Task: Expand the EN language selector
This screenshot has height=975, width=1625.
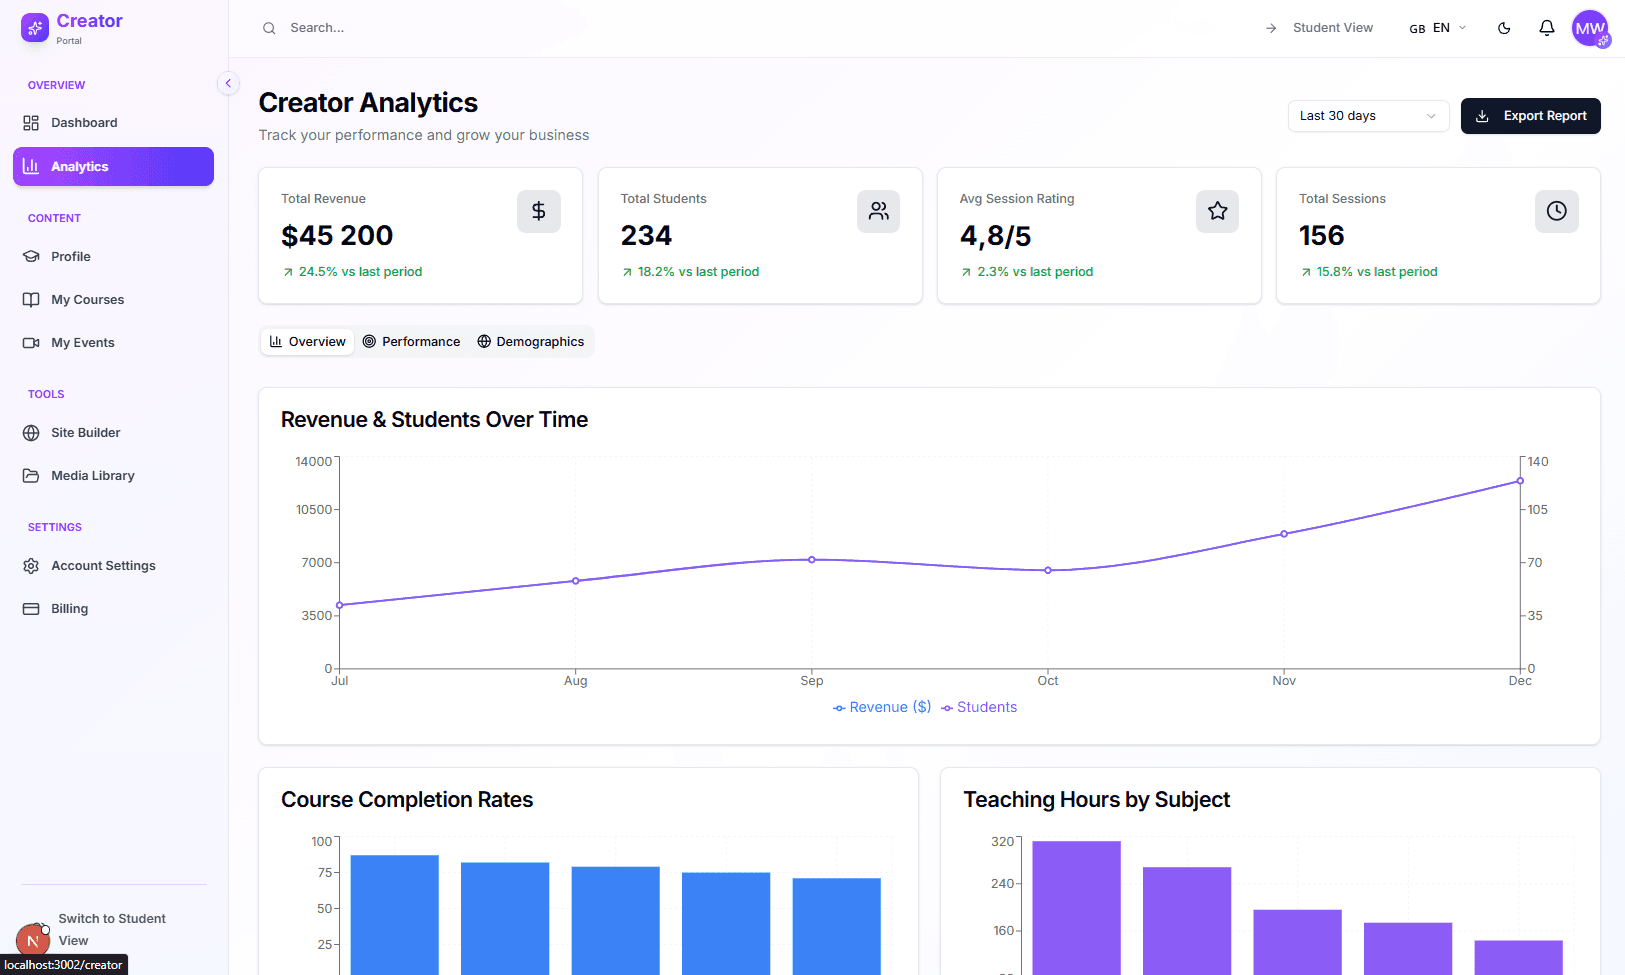Action: tap(1438, 28)
